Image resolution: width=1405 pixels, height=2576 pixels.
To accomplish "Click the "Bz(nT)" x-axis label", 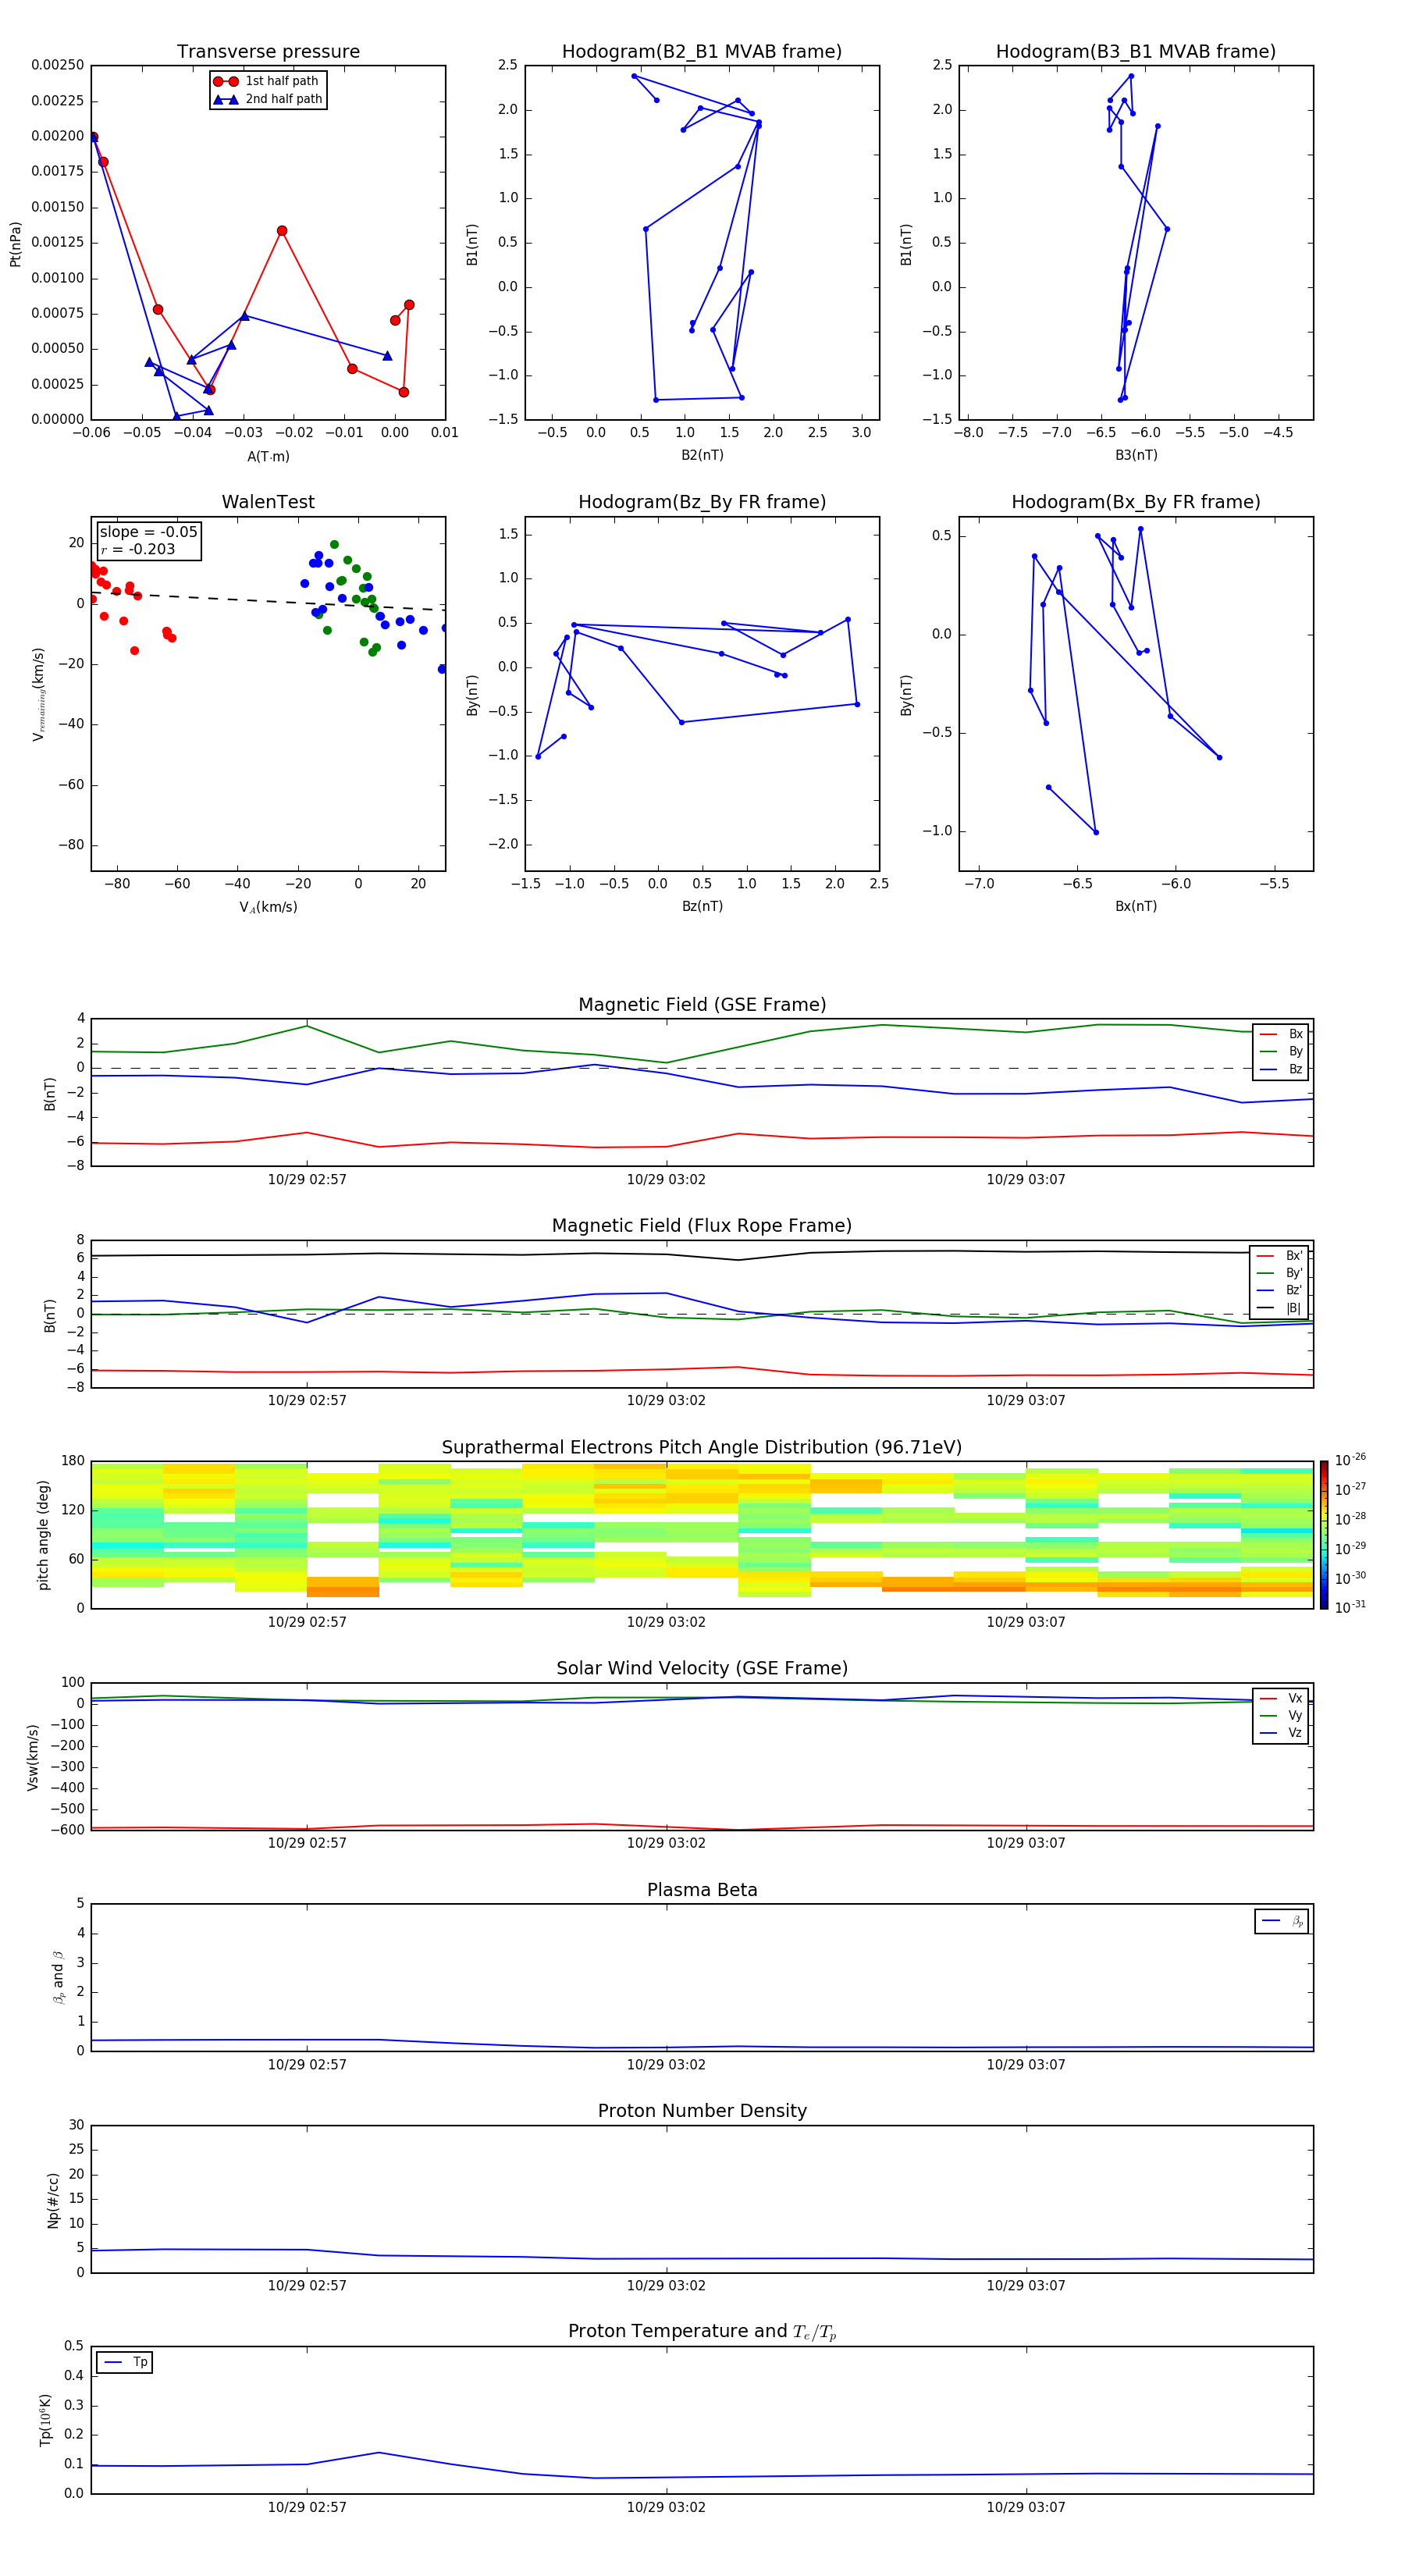I will coord(702,907).
